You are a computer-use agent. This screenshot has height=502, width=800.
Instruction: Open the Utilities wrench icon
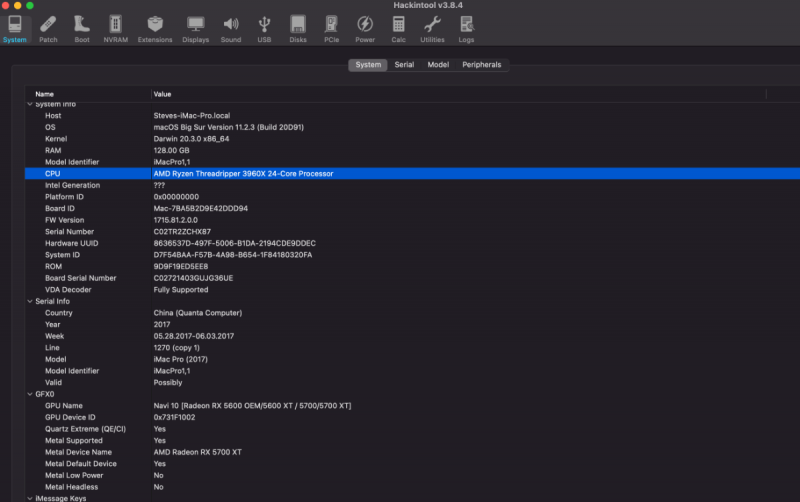(432, 28)
